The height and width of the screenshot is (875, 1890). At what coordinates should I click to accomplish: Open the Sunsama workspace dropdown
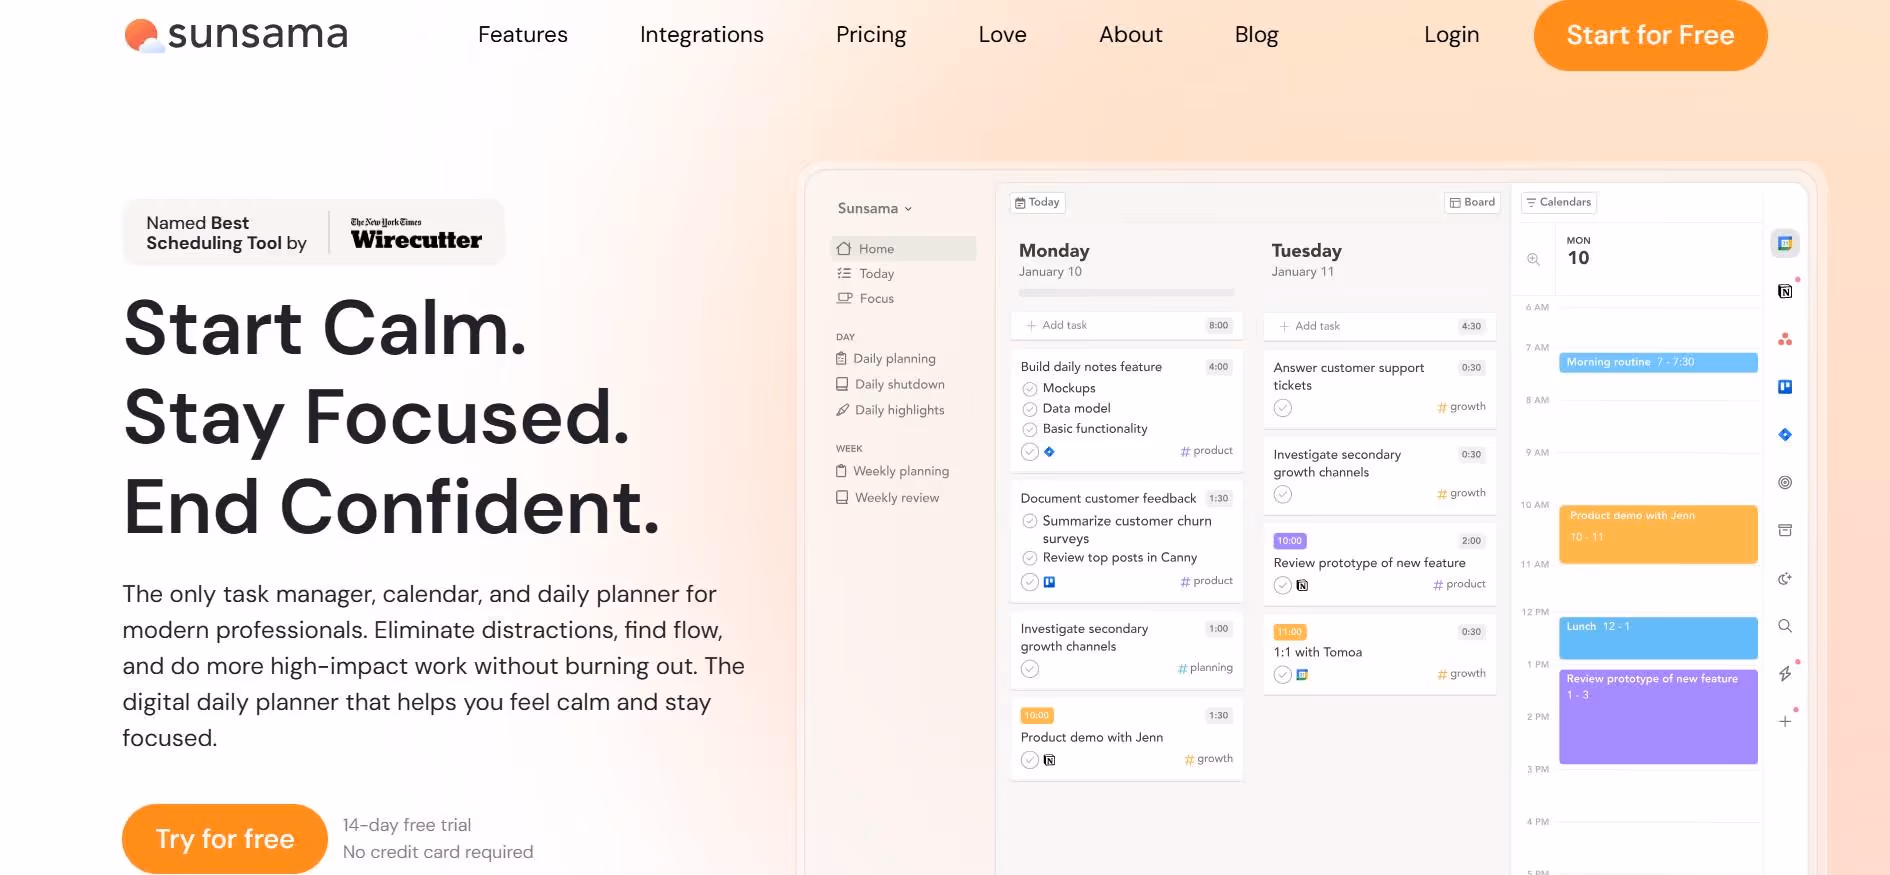click(875, 209)
